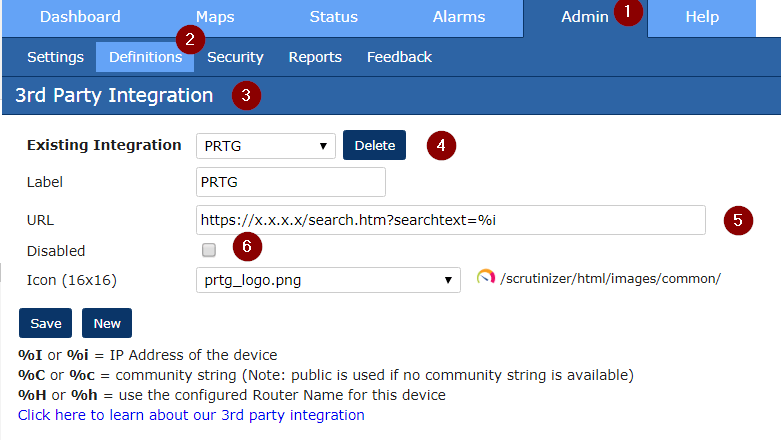This screenshot has width=781, height=440.
Task: Delete the PRTG integration
Action: [x=375, y=146]
